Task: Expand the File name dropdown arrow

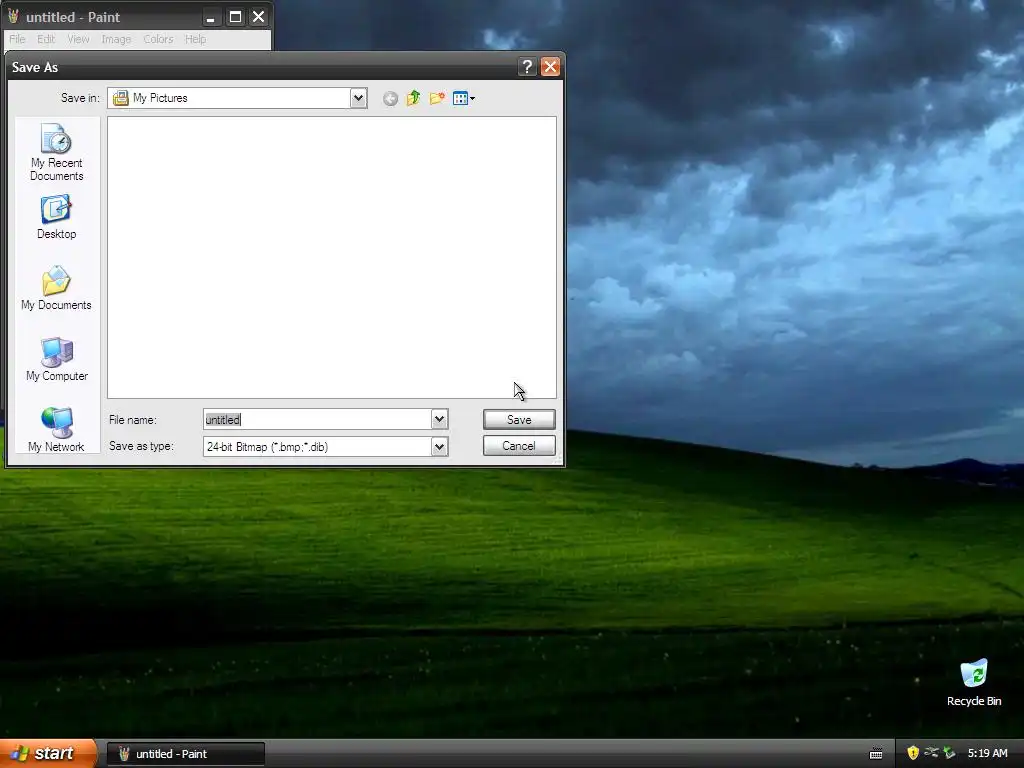Action: pyautogui.click(x=440, y=419)
